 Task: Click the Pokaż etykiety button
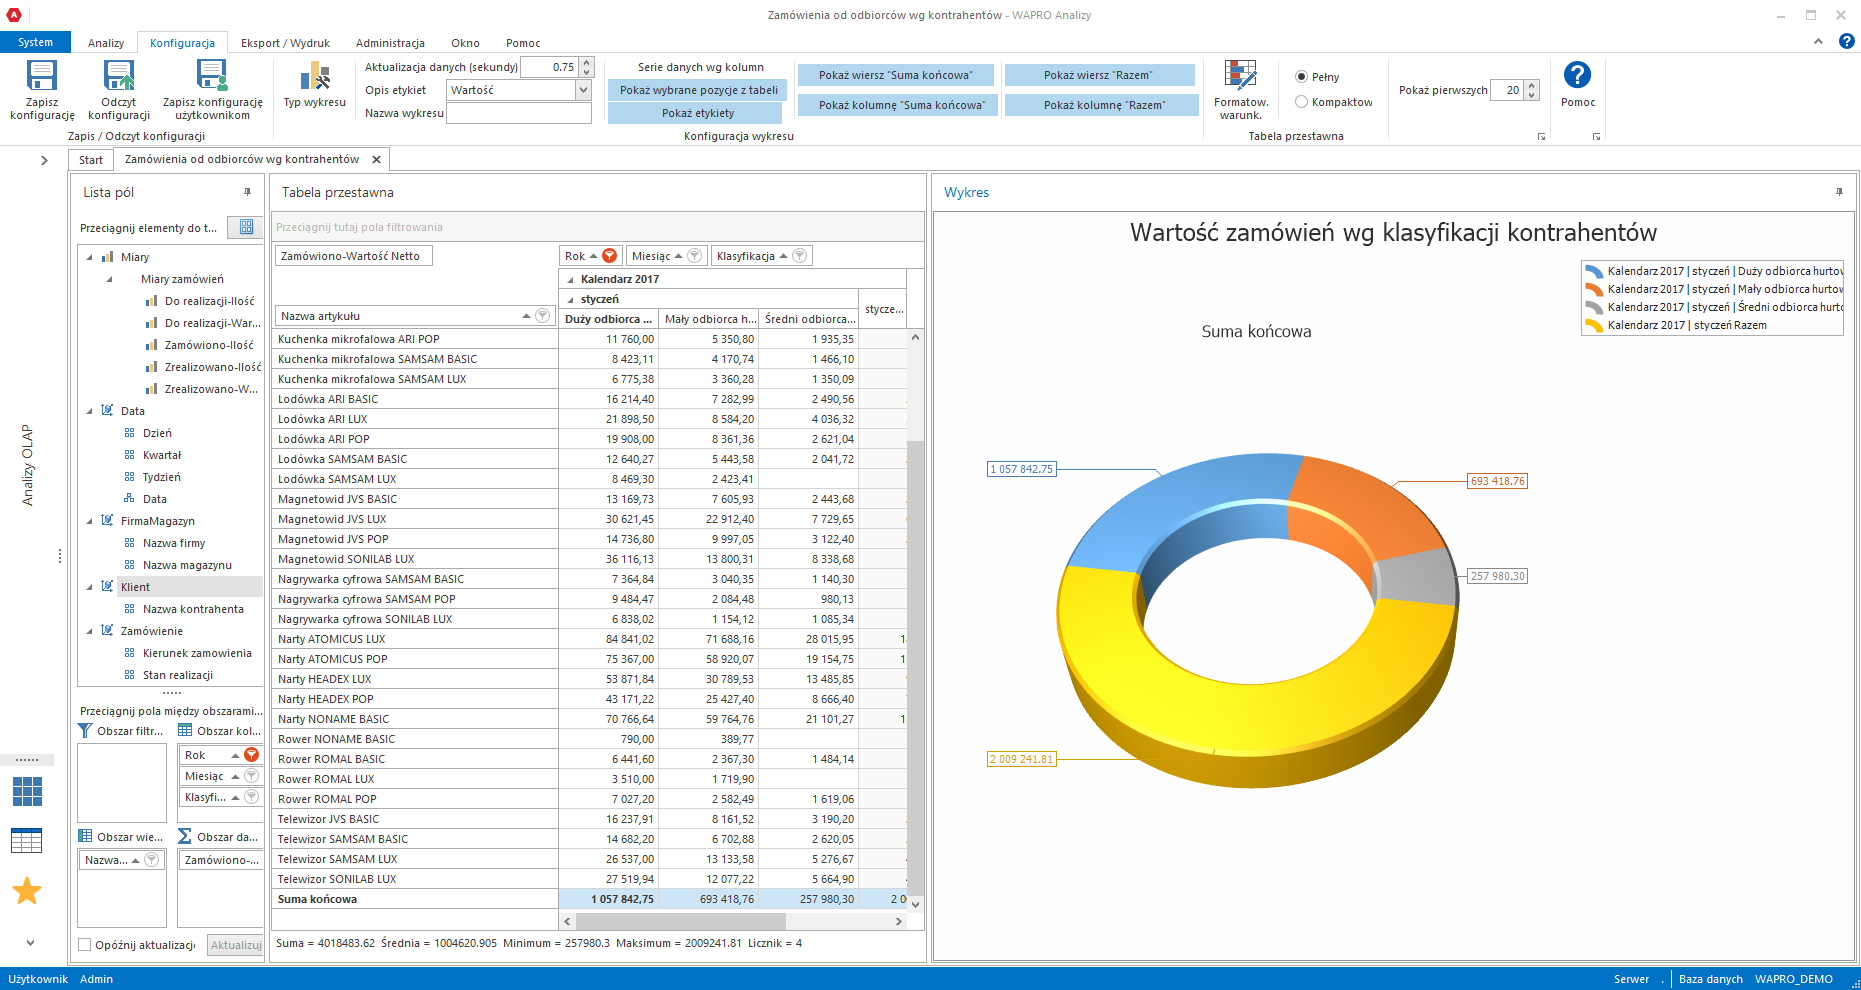697,113
